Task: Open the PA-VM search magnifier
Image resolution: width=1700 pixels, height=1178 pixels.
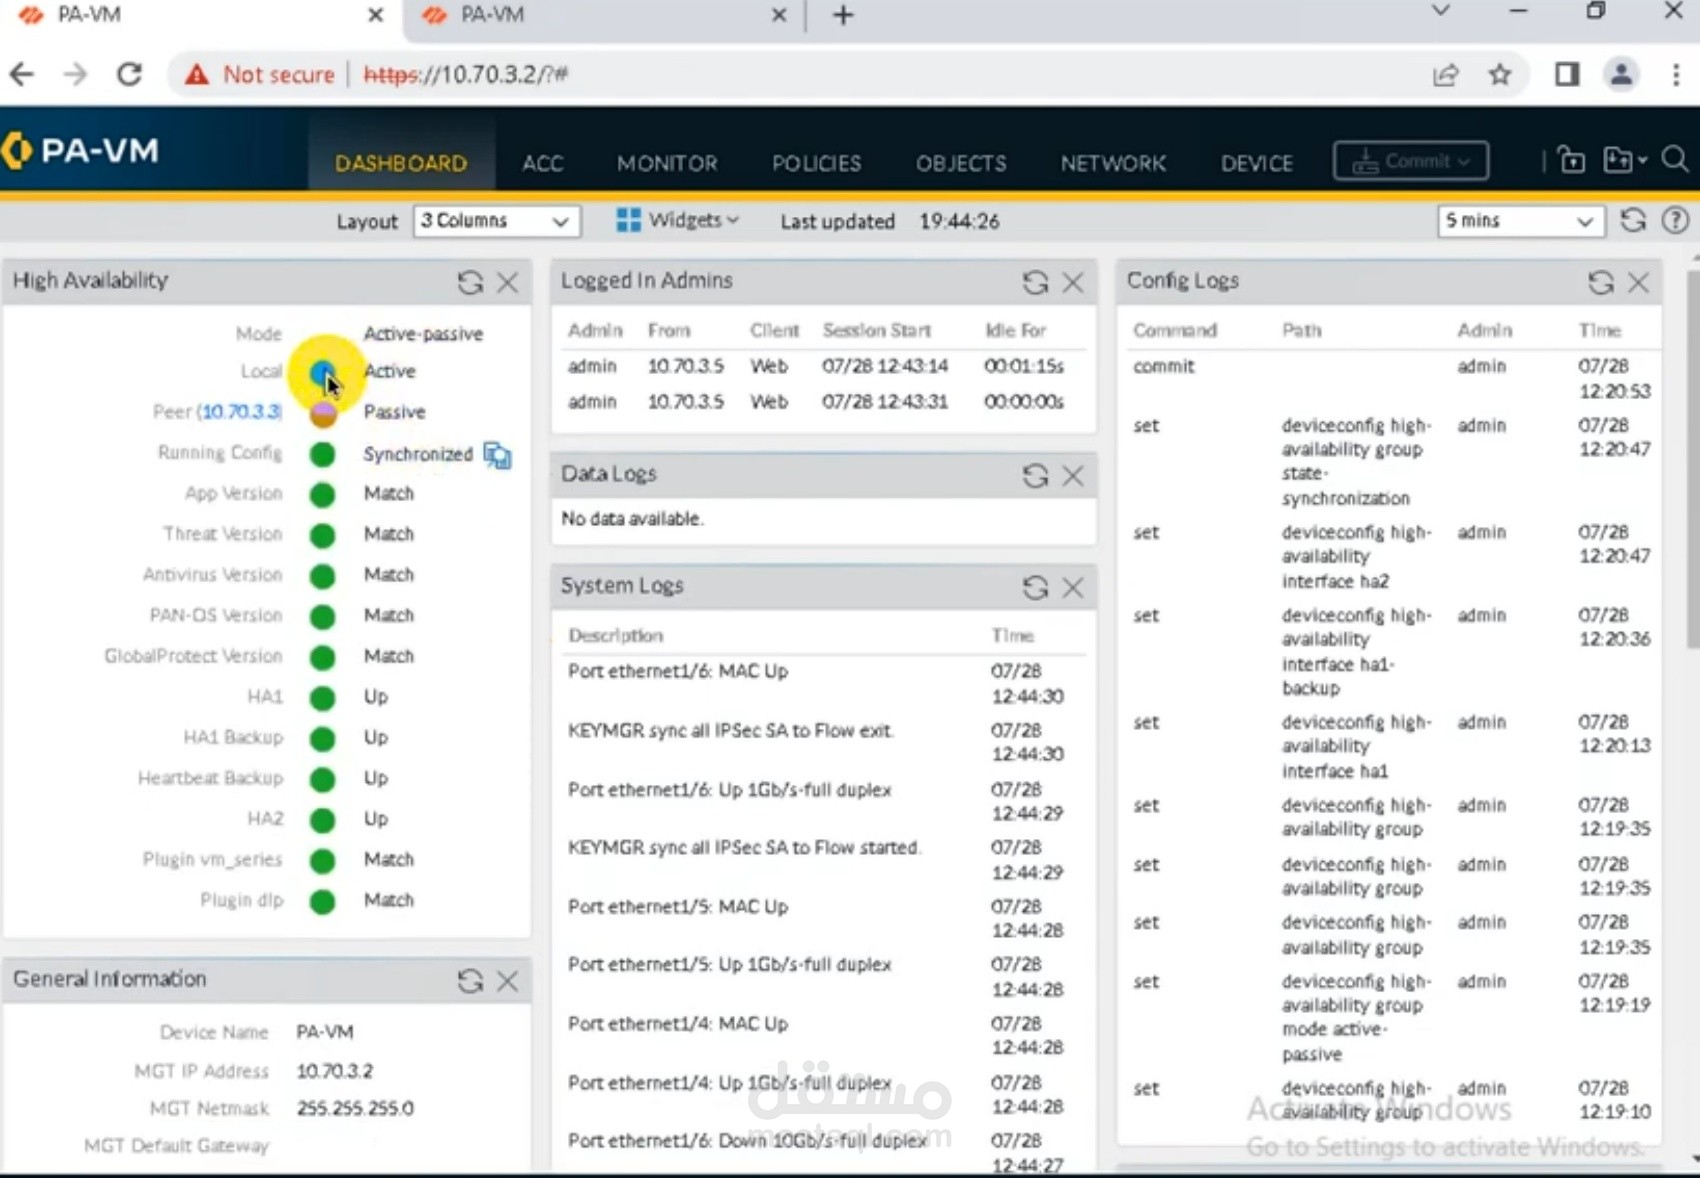Action: click(1675, 160)
